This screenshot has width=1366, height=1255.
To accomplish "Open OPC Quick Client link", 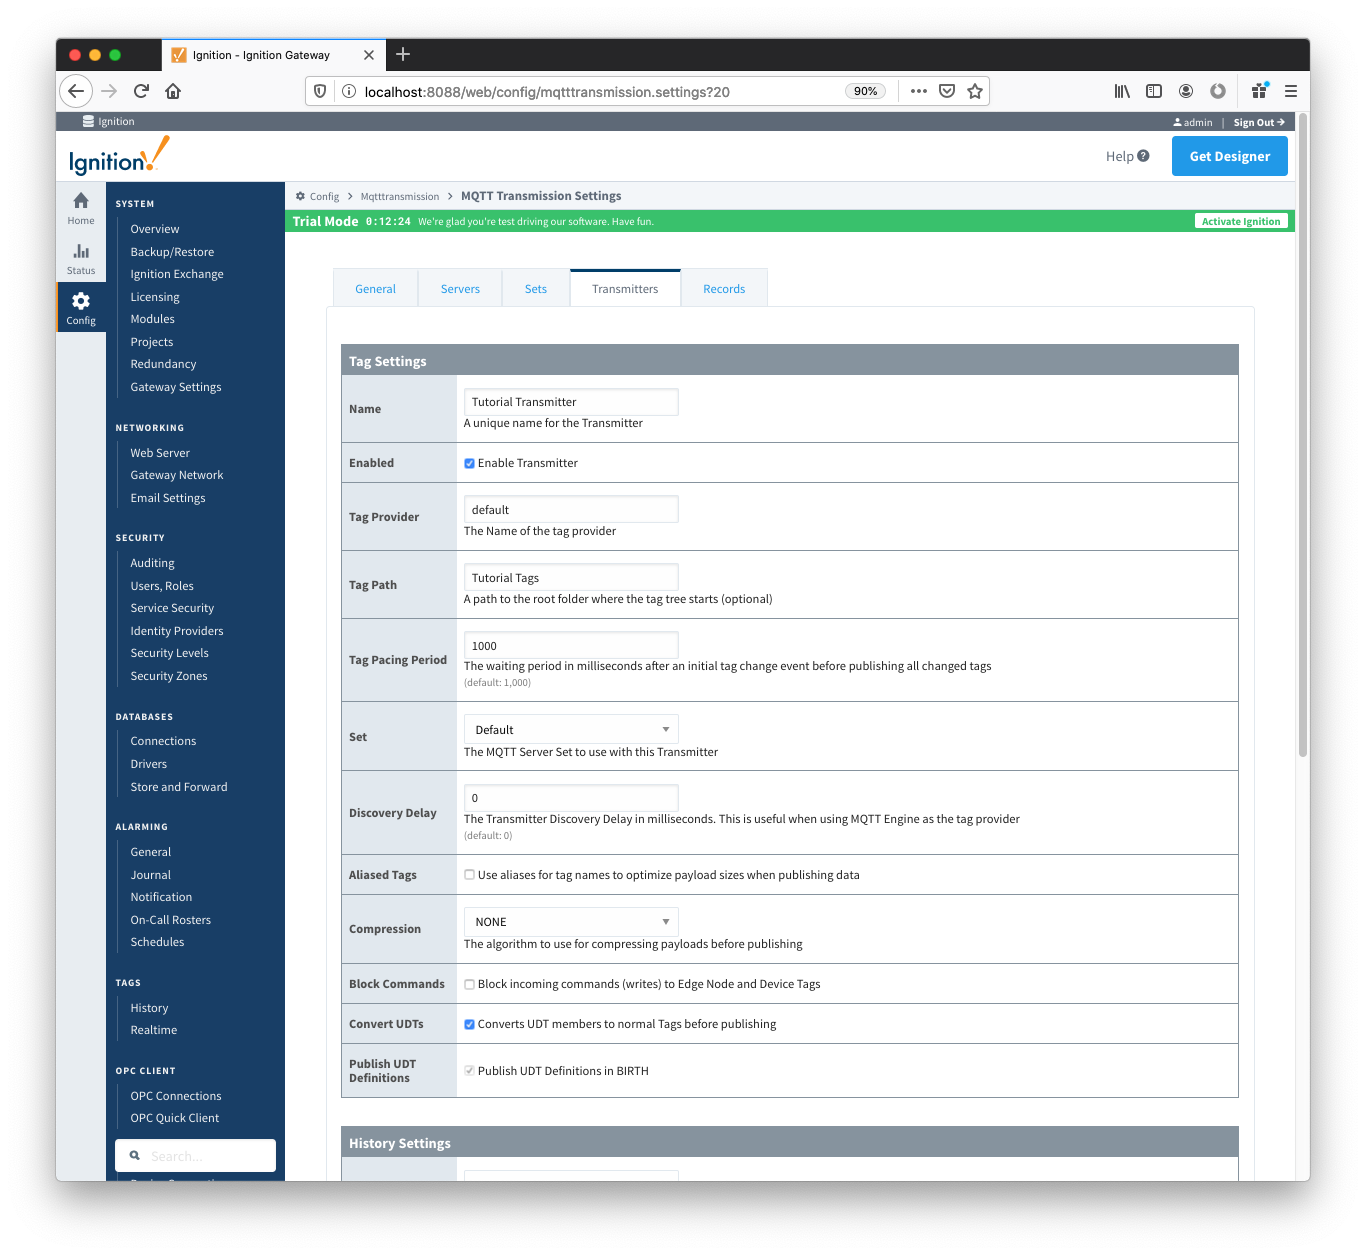I will click(x=175, y=1118).
